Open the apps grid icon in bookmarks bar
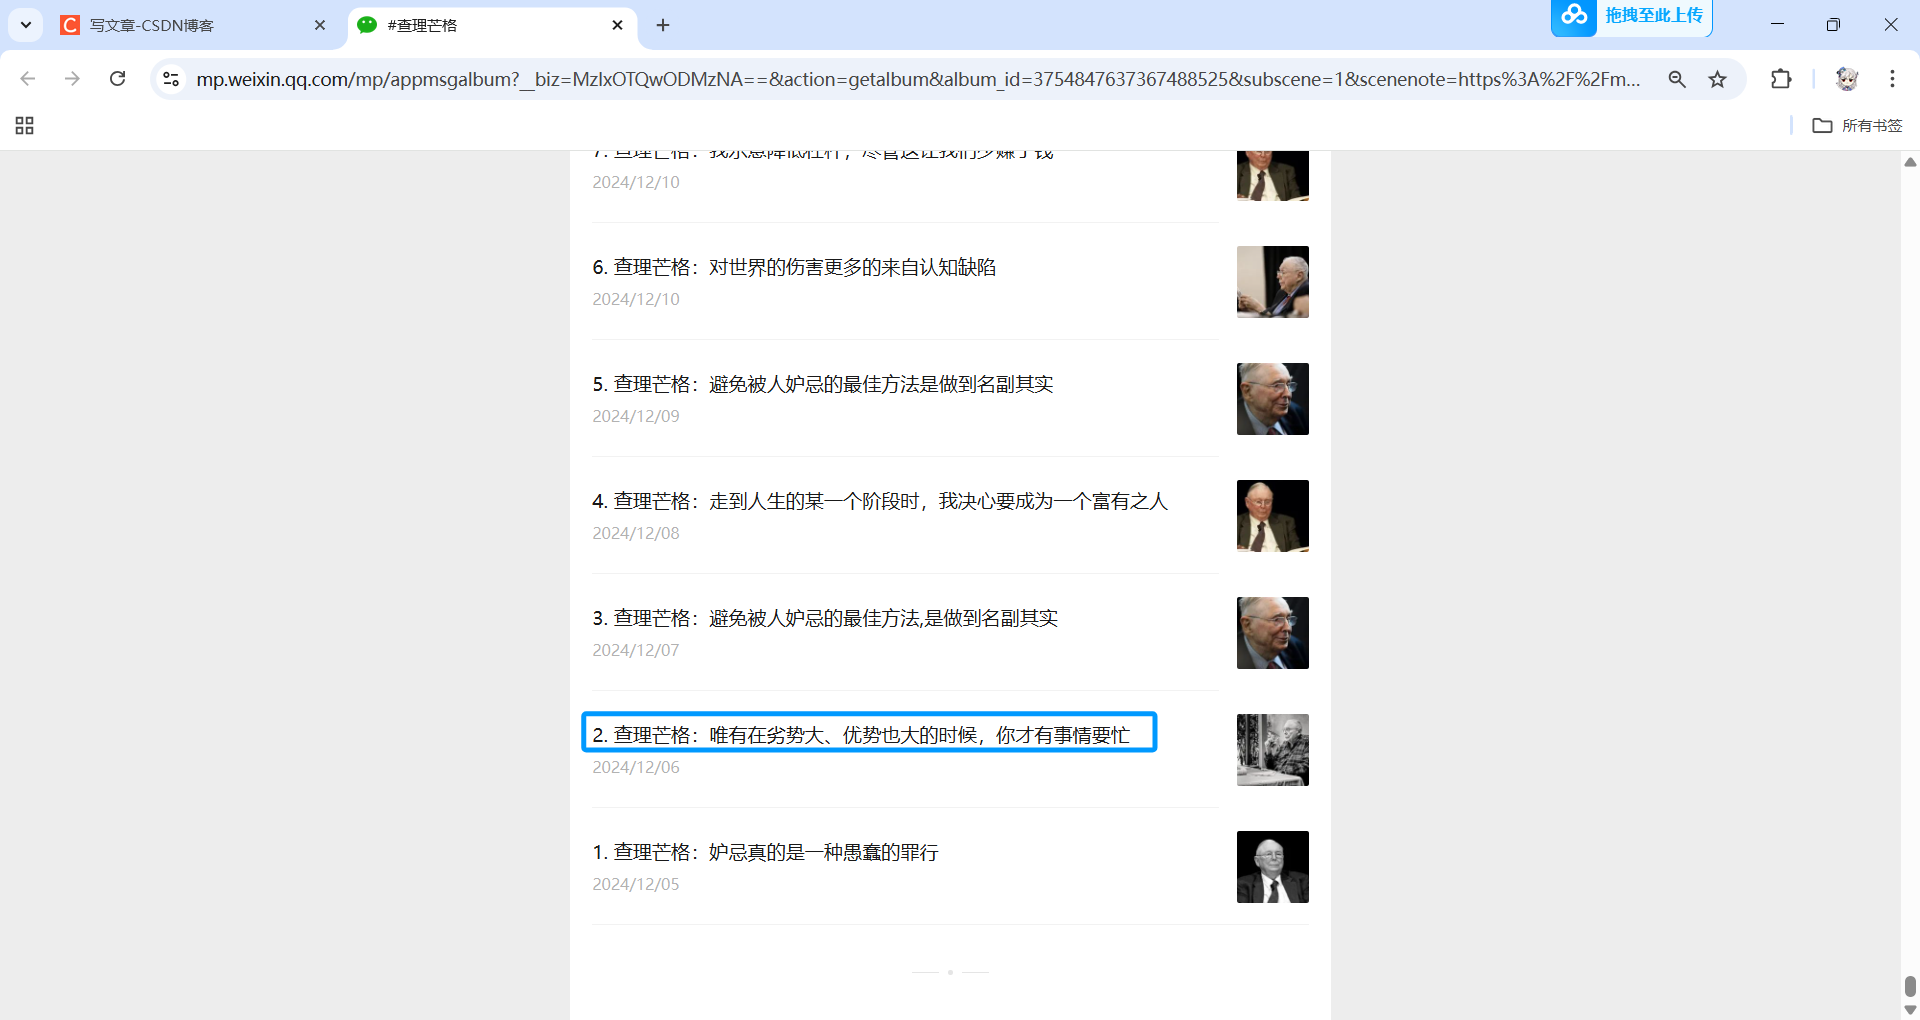 pyautogui.click(x=25, y=125)
